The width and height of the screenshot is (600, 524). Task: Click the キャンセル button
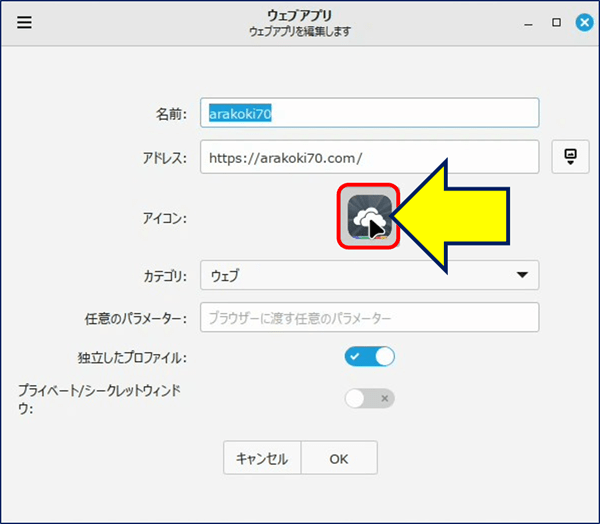click(x=262, y=458)
